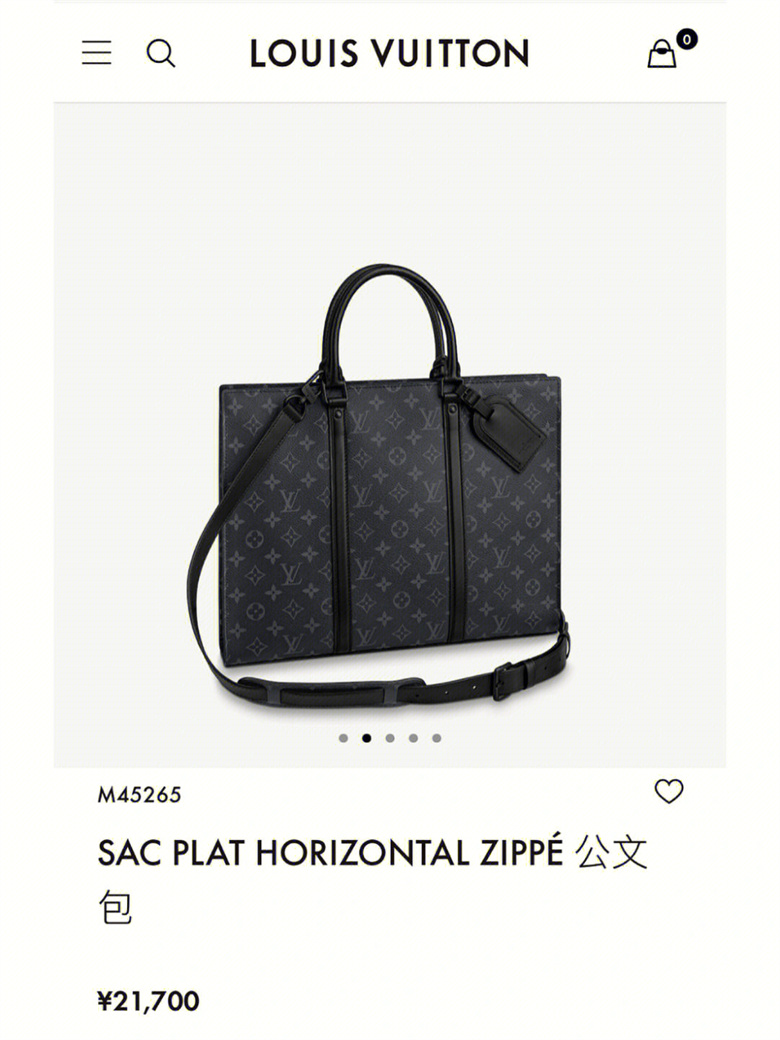View the fifth carousel image dot

click(436, 738)
